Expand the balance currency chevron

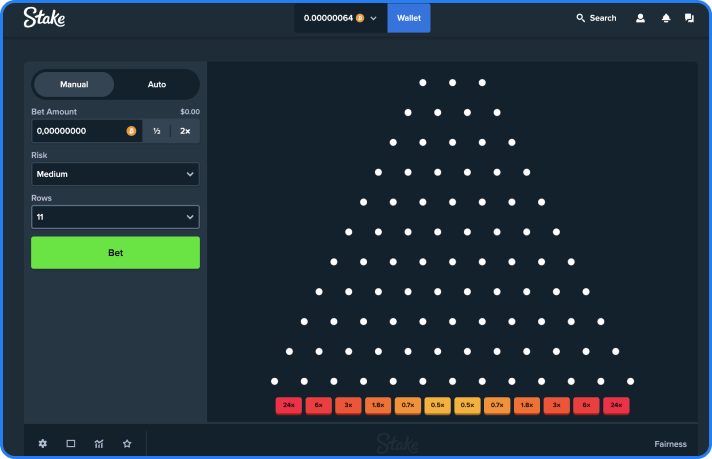pyautogui.click(x=373, y=19)
